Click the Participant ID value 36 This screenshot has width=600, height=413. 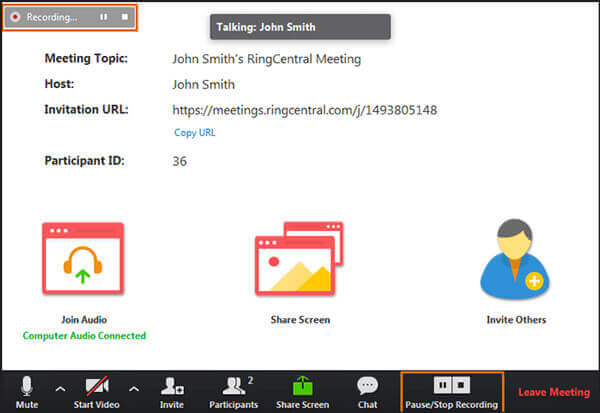(x=179, y=161)
